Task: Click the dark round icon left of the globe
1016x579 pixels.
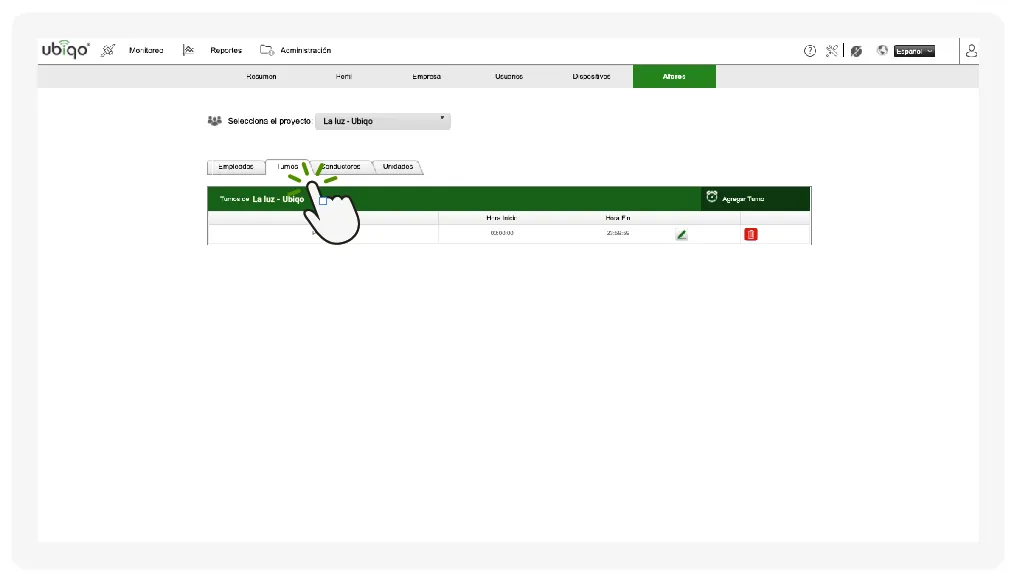Action: click(x=857, y=51)
